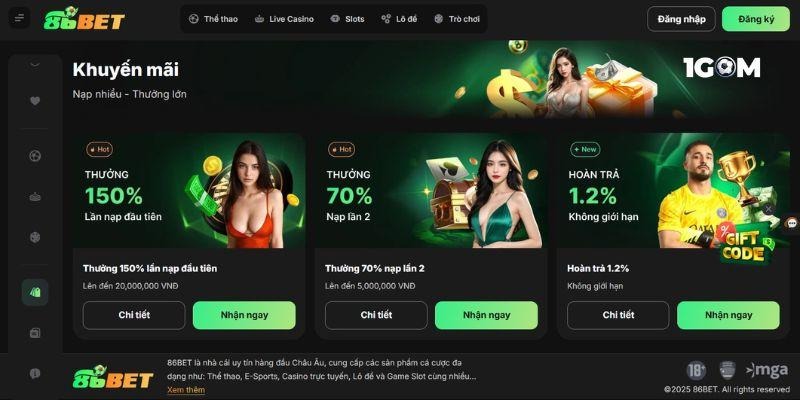Viewport: 800px width, 400px height.
Task: Open the highlighted promotions bag sidebar icon
Action: [x=35, y=292]
